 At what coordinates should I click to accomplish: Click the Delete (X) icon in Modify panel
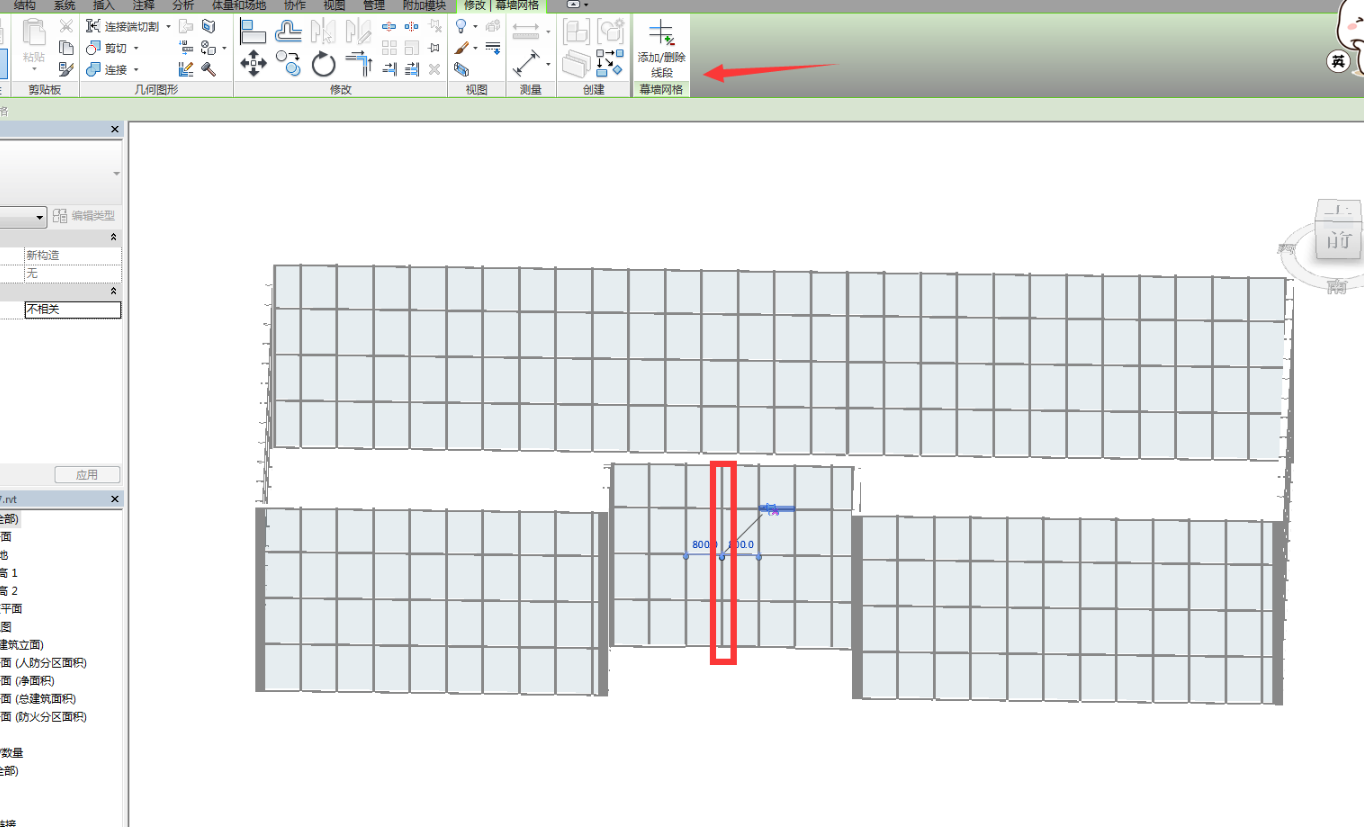pos(434,69)
